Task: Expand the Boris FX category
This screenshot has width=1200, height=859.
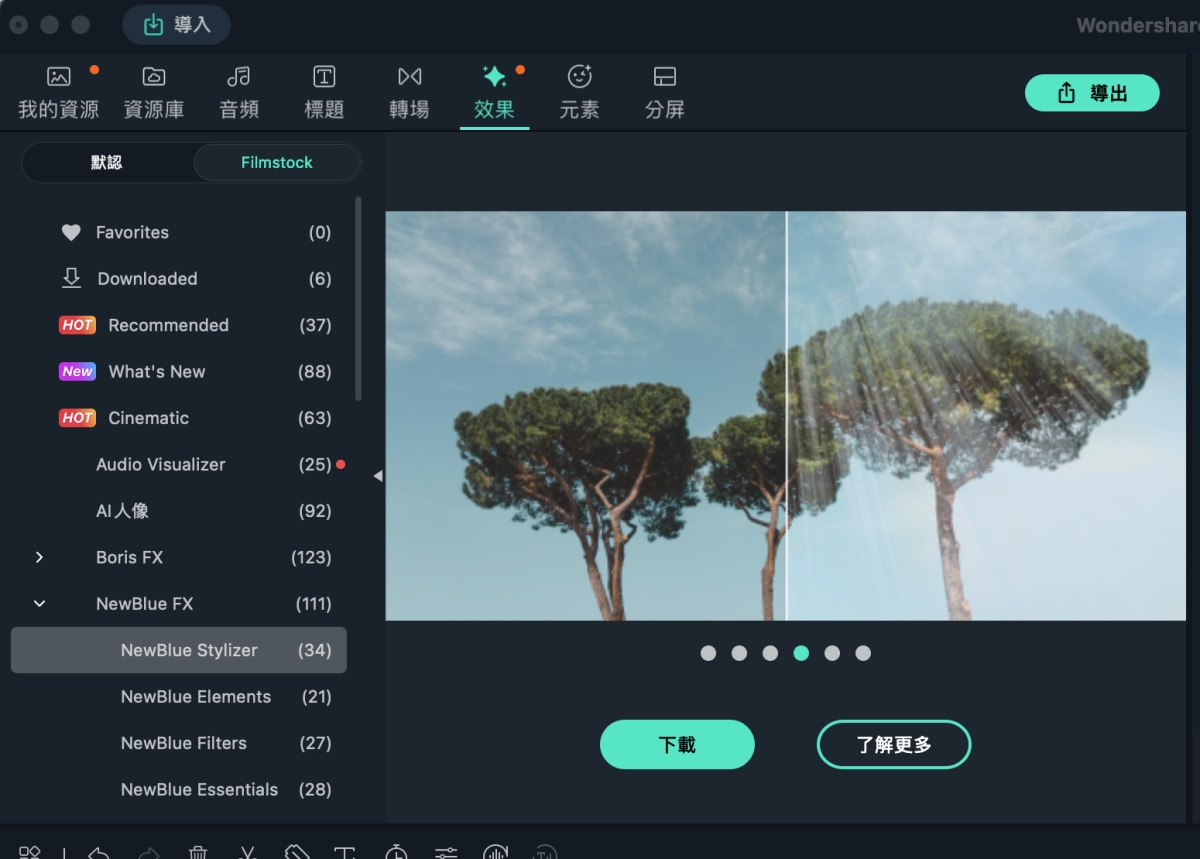Action: (39, 557)
